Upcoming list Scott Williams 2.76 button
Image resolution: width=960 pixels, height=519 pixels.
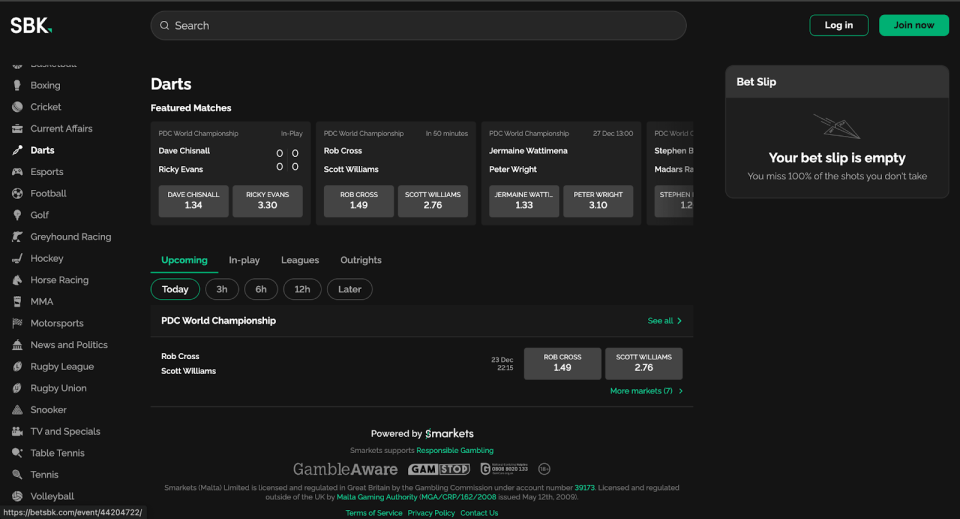(x=643, y=364)
